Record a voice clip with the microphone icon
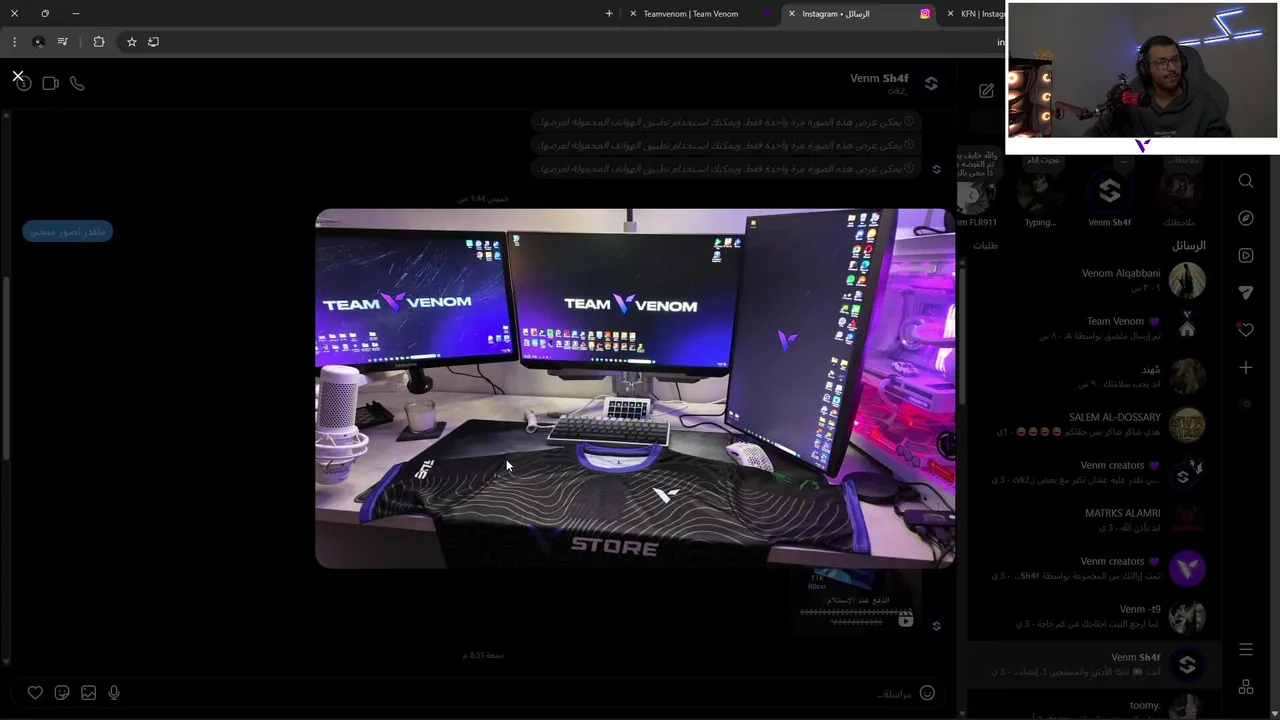The width and height of the screenshot is (1280, 720). pos(114,693)
